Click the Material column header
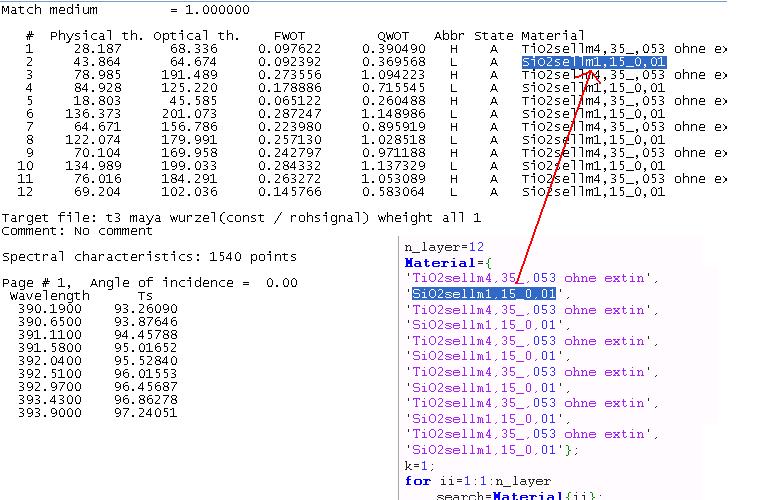Screen dimensions: 759x500 tap(553, 35)
